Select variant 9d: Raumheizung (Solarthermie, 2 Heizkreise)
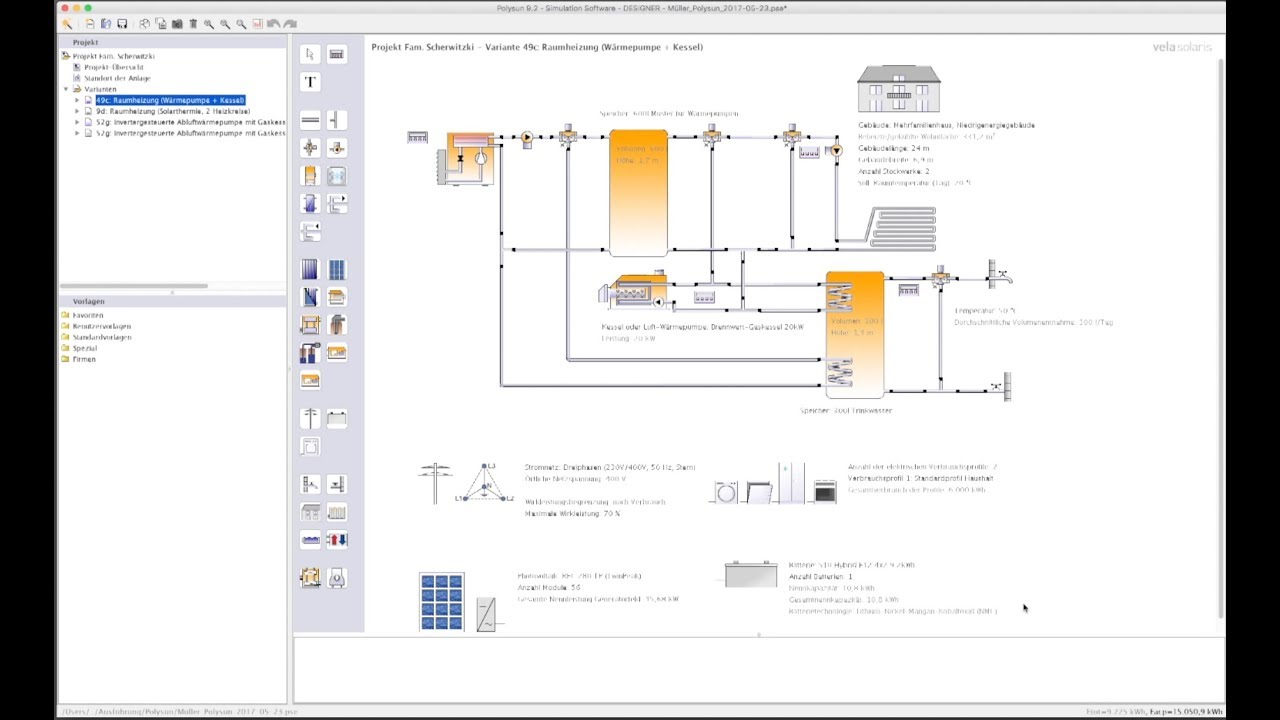Viewport: 1280px width, 720px height. click(172, 111)
